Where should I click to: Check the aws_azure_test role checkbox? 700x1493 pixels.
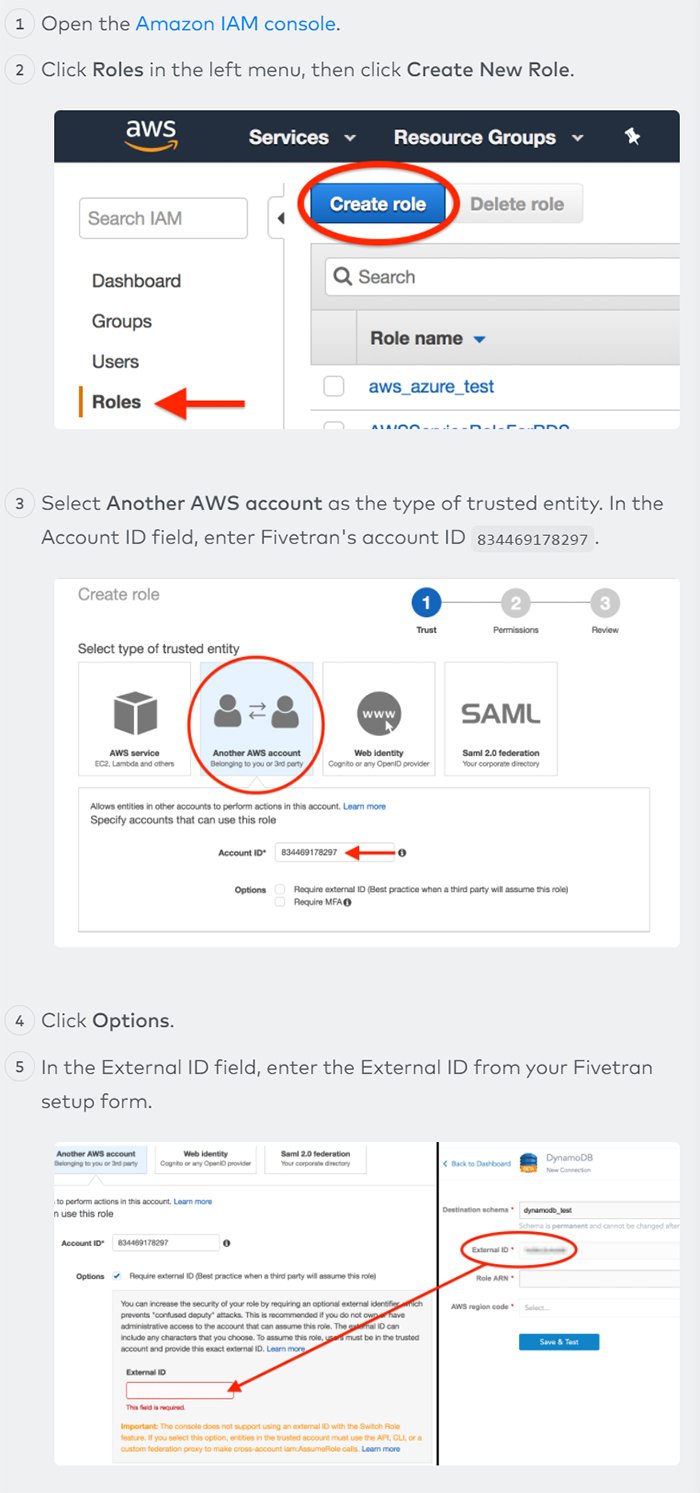click(x=334, y=387)
